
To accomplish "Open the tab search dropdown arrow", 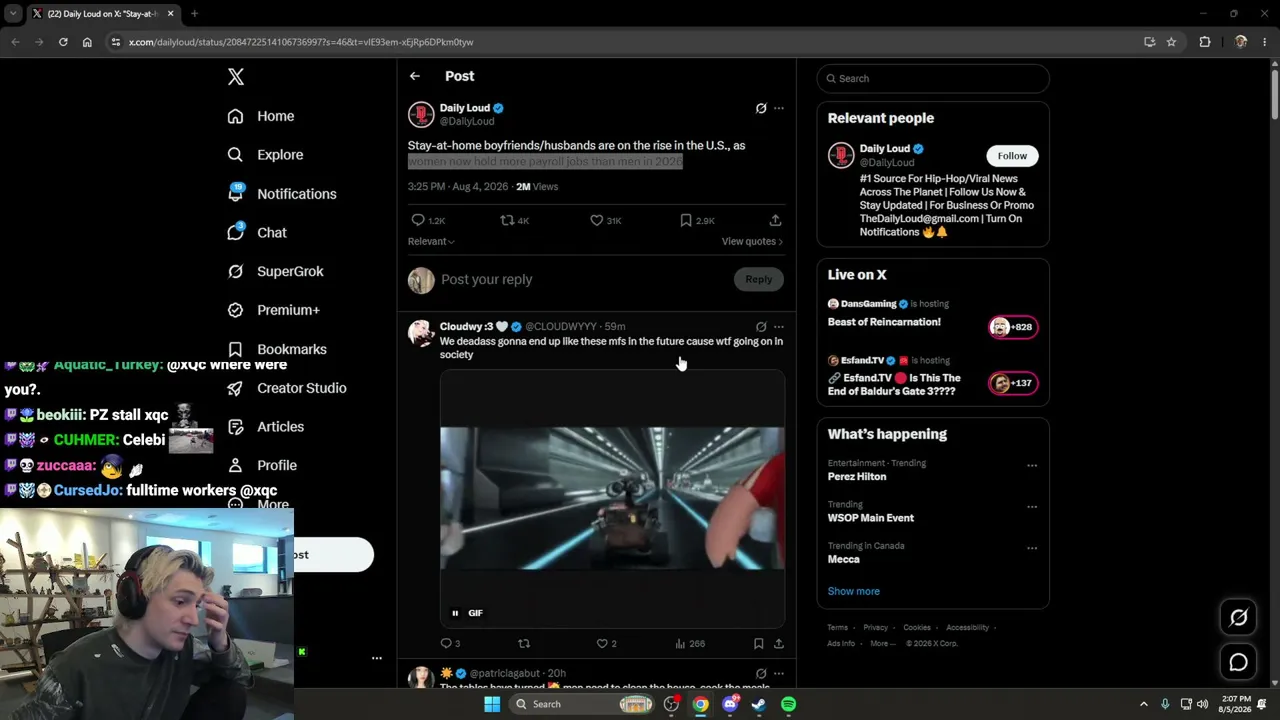I will 13,14.
